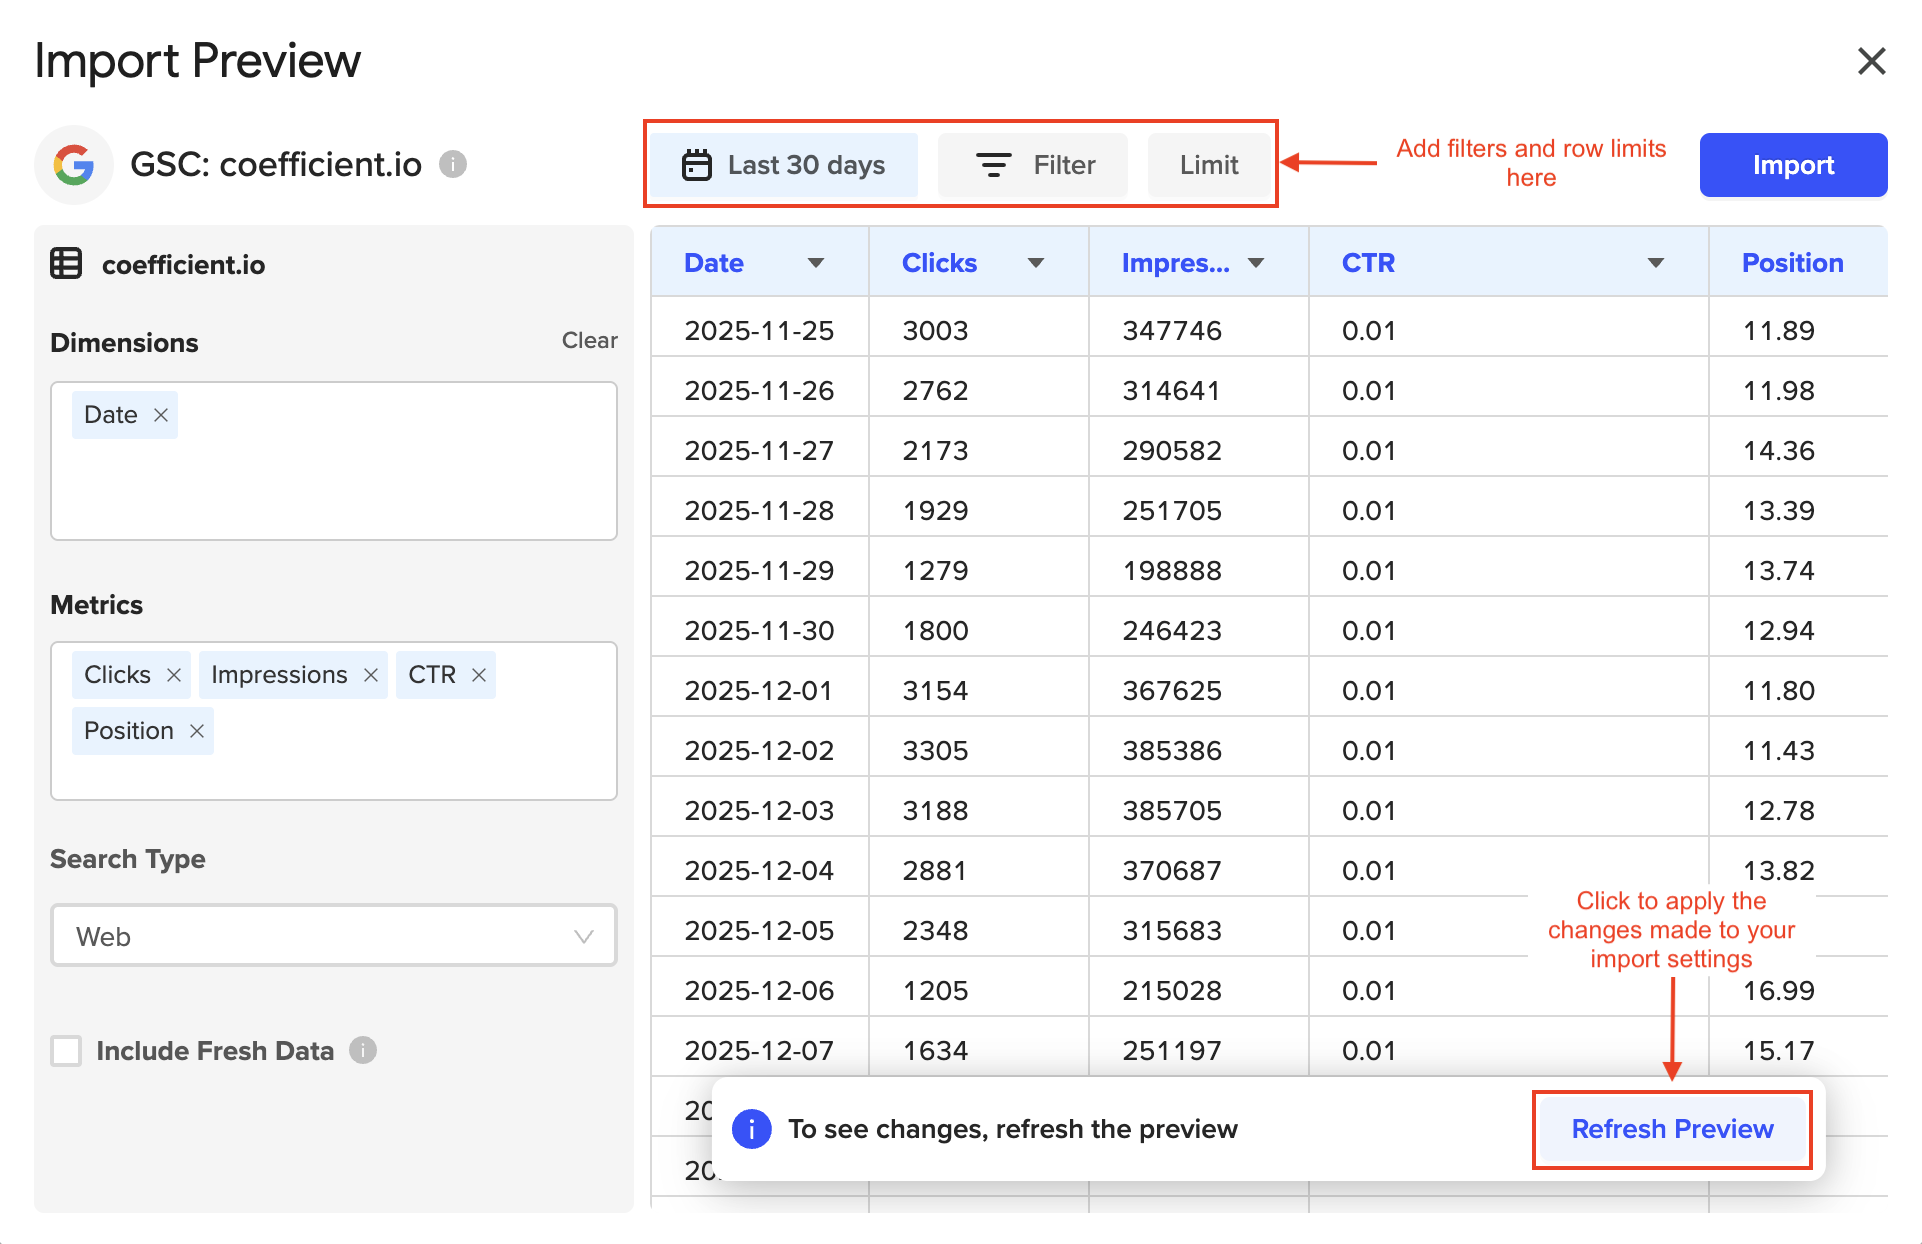The height and width of the screenshot is (1244, 1922).
Task: Click Refresh Preview
Action: [x=1672, y=1129]
